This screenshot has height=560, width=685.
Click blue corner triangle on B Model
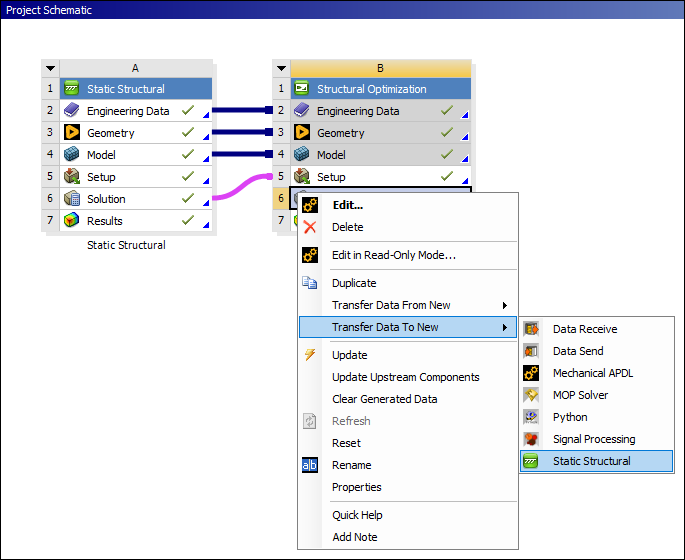click(465, 159)
